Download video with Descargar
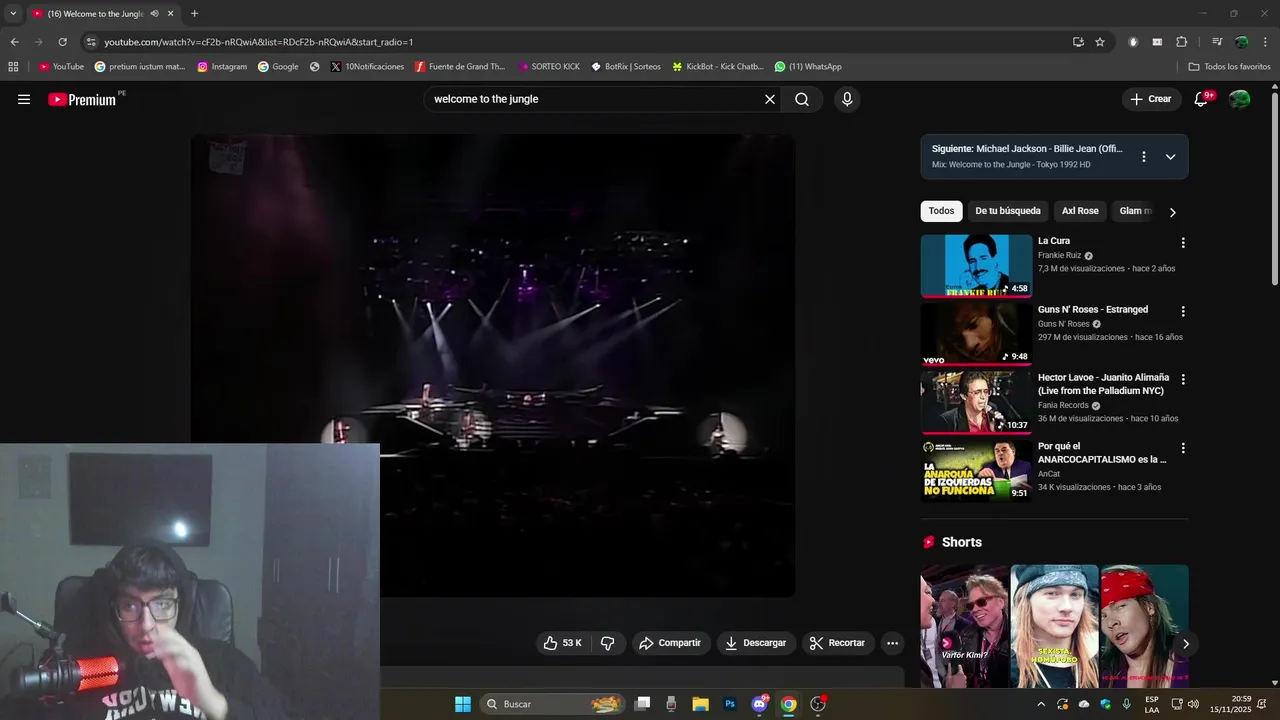The image size is (1280, 720). [x=756, y=643]
